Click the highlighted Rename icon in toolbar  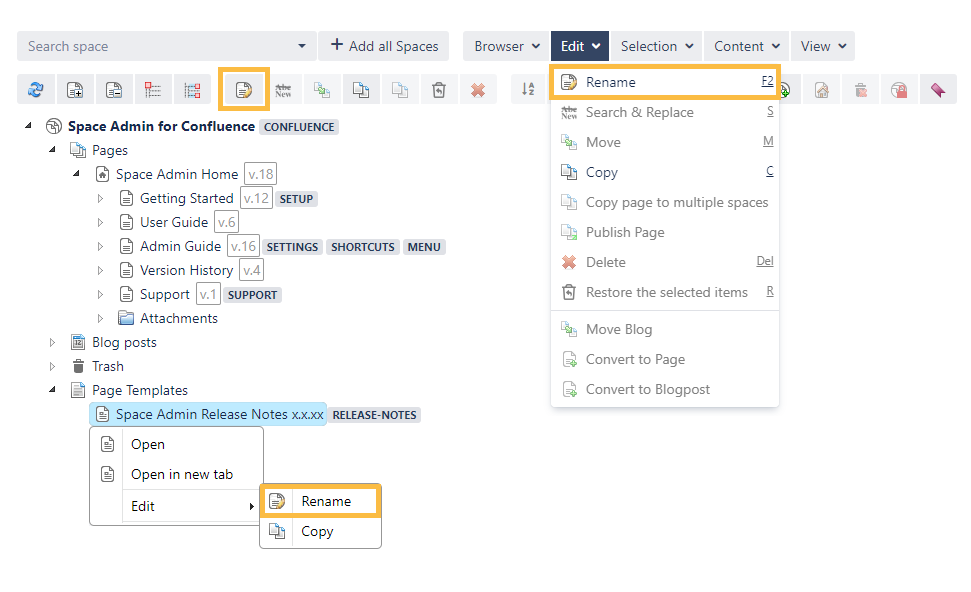click(x=243, y=90)
